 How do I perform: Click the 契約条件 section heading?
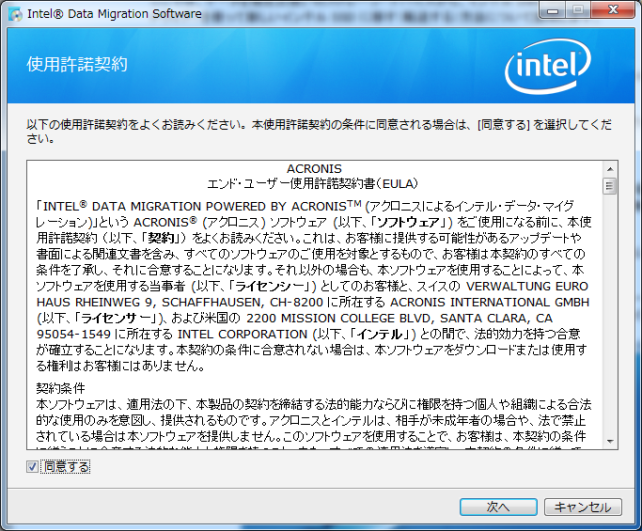point(62,386)
